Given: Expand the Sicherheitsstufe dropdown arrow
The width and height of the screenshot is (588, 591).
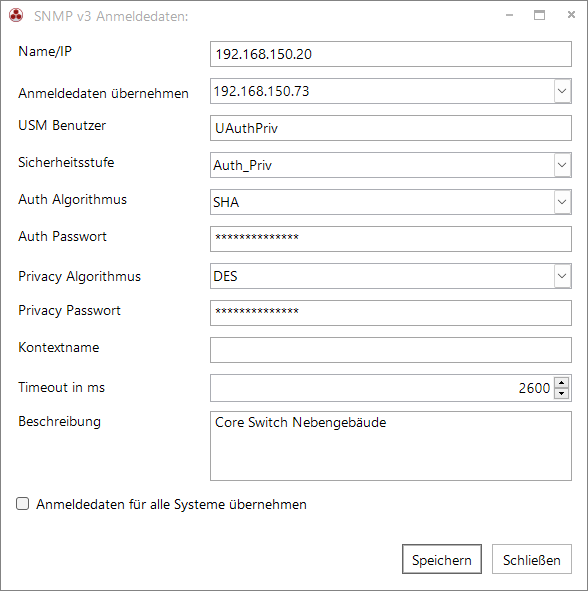Looking at the screenshot, I should [x=562, y=165].
